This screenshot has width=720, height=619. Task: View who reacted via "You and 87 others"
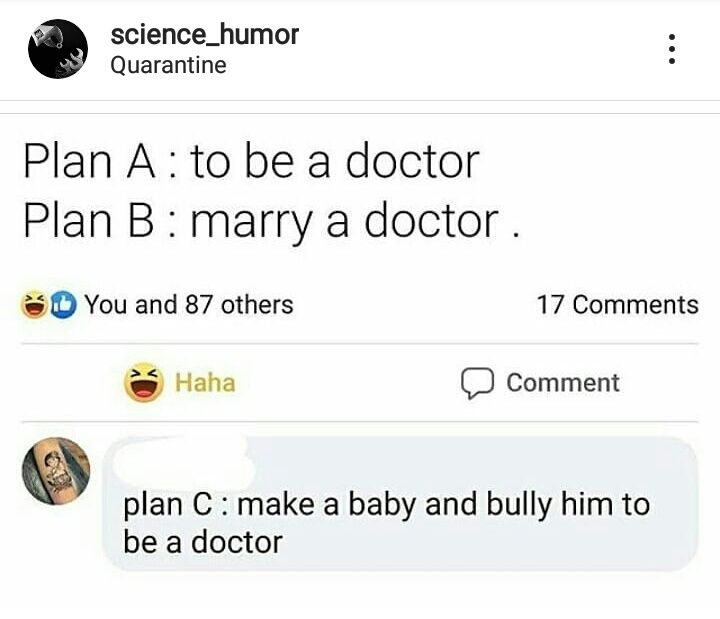tap(188, 304)
